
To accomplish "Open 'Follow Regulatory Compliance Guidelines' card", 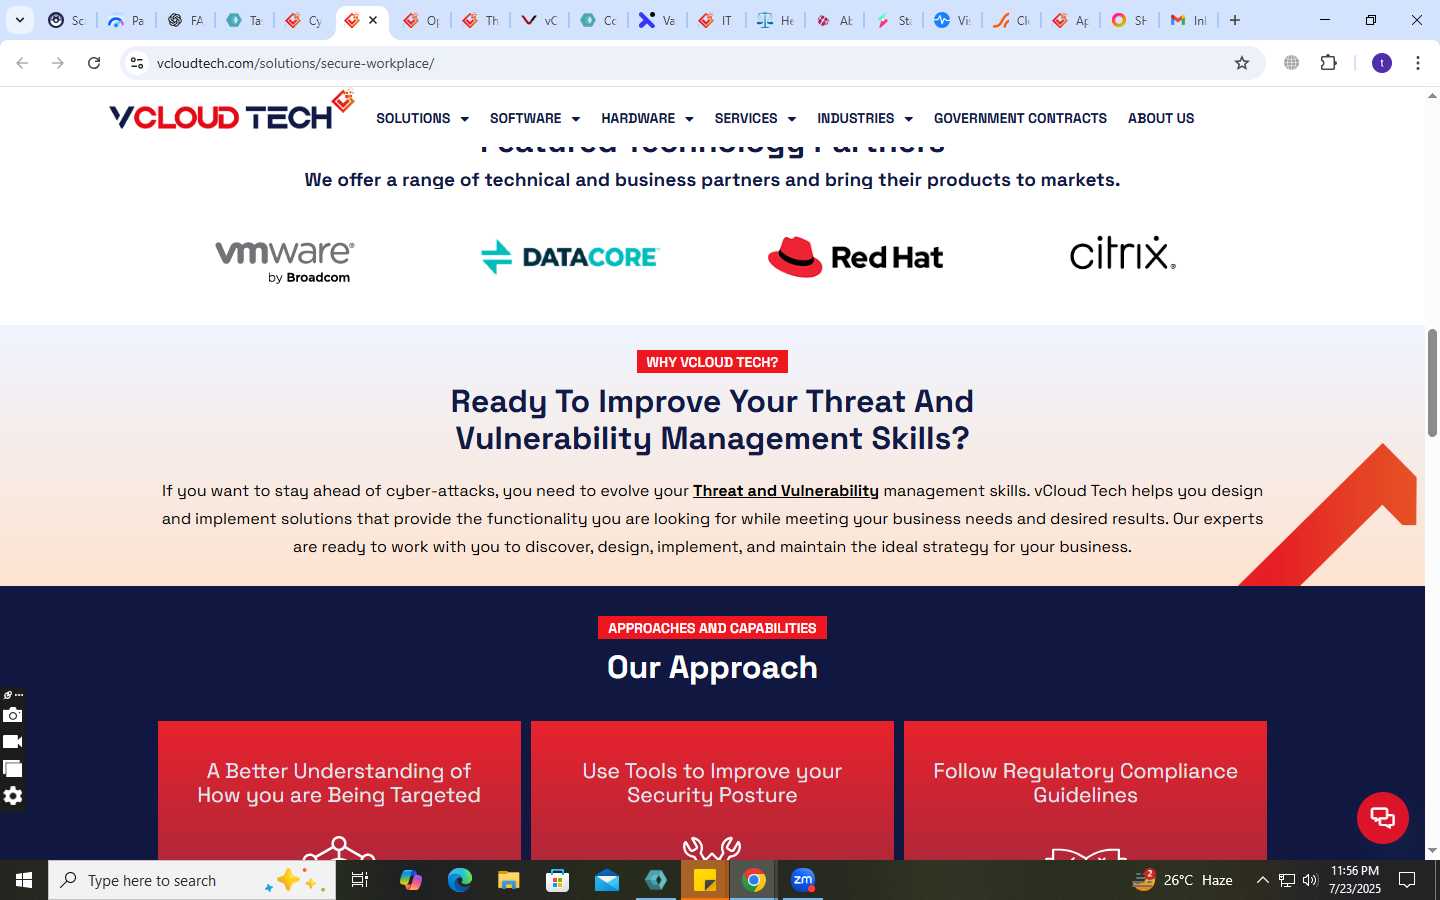I will [1085, 790].
